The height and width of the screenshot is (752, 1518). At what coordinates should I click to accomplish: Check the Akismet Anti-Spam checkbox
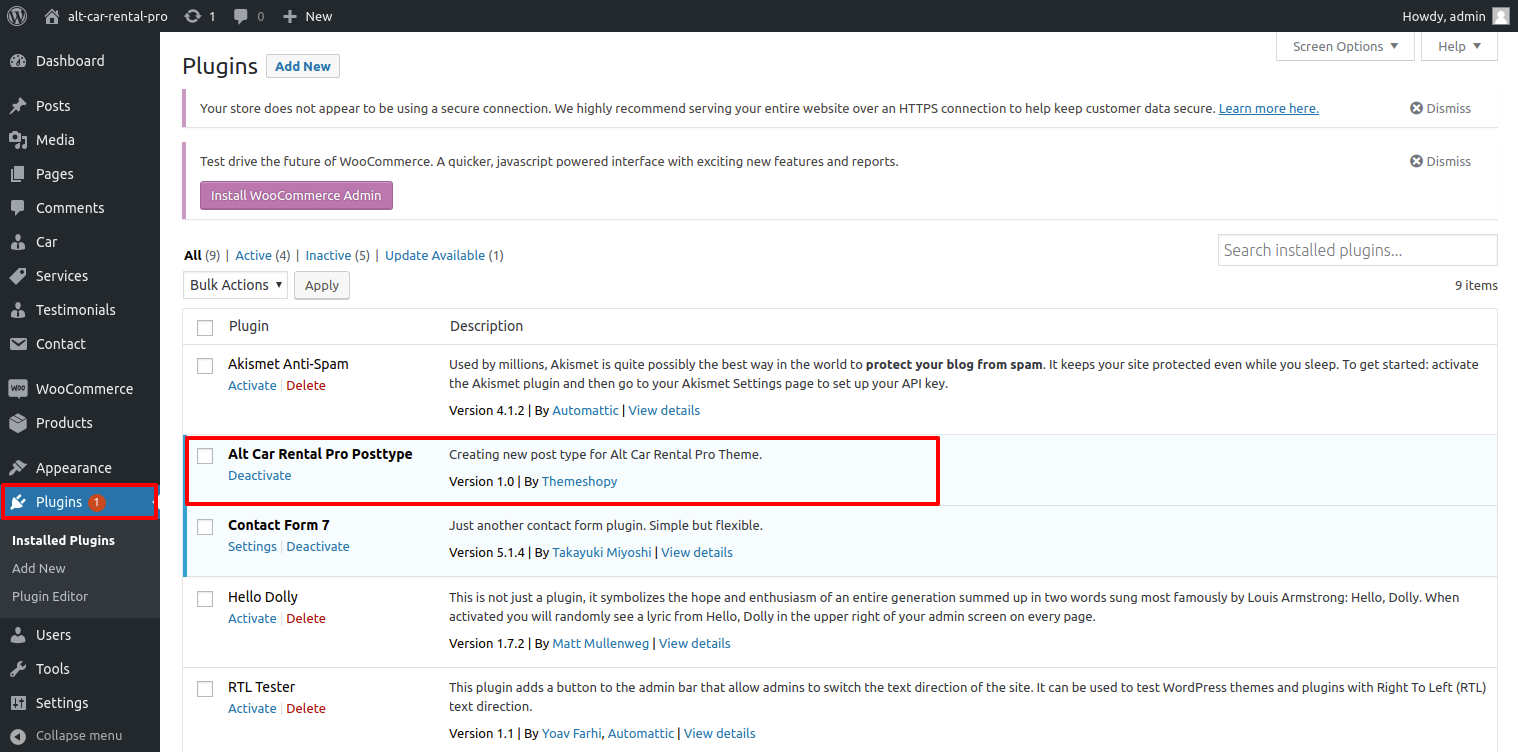(205, 366)
